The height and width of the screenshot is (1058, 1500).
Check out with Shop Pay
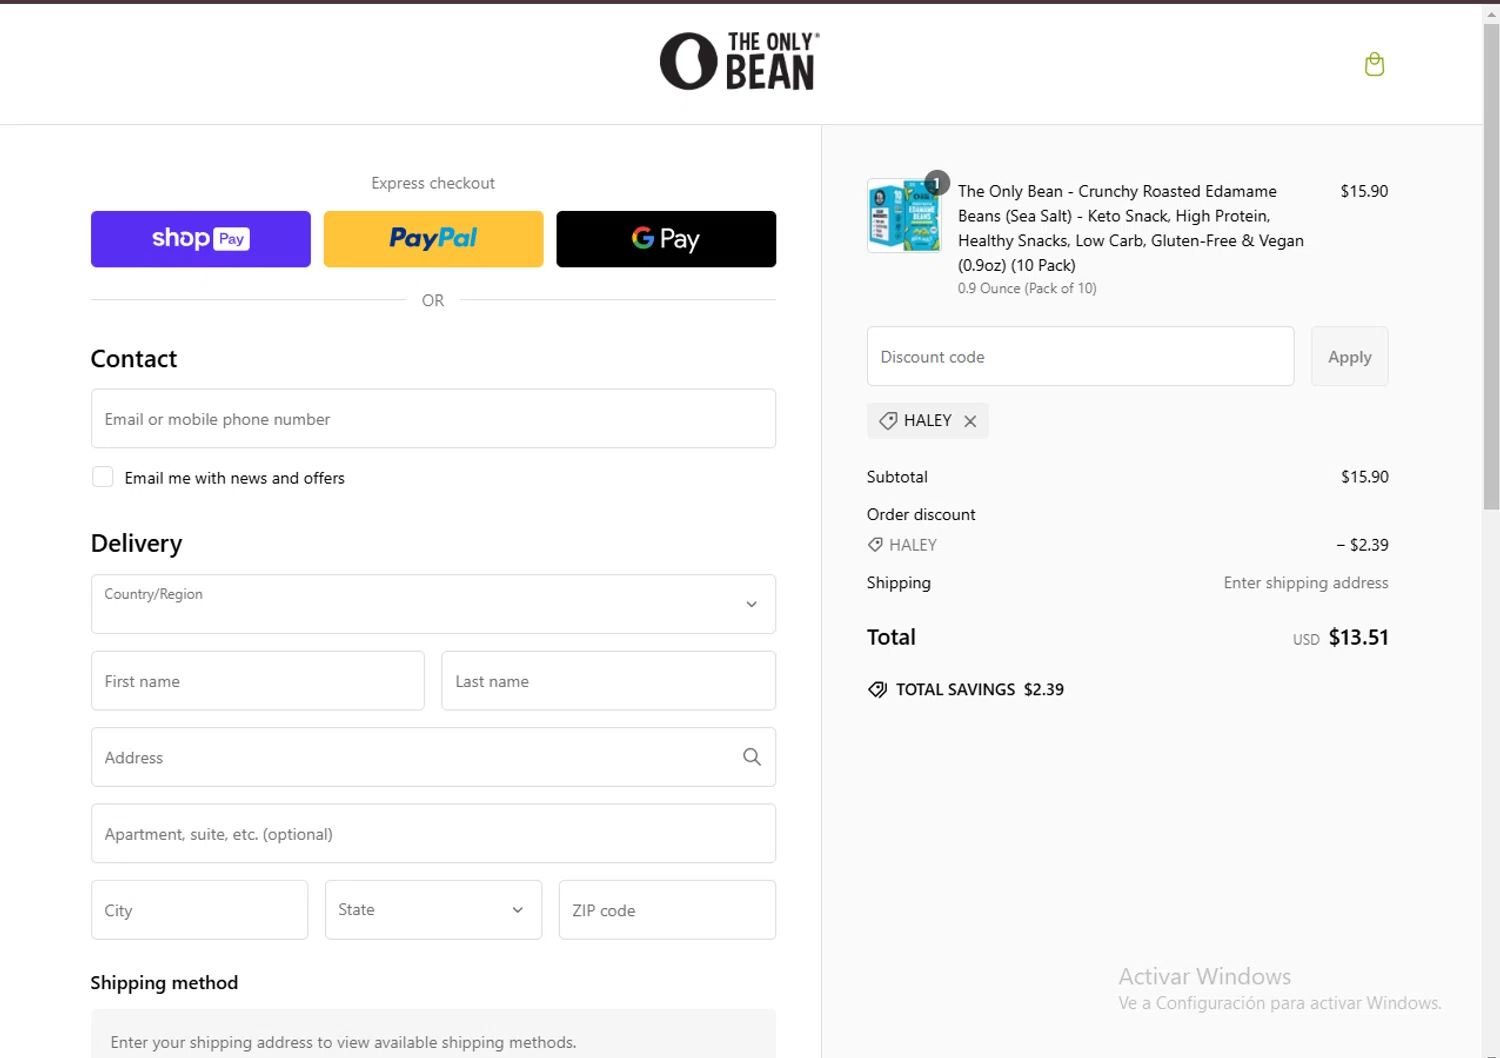pyautogui.click(x=201, y=239)
